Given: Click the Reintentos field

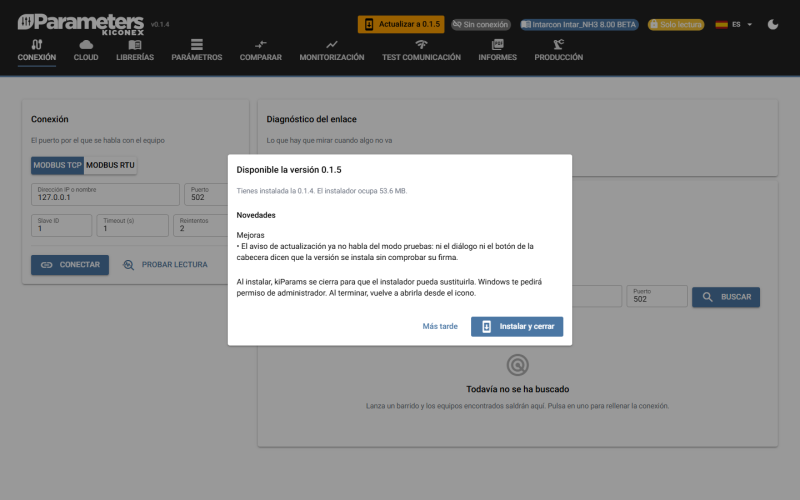Looking at the screenshot, I should click(x=201, y=226).
